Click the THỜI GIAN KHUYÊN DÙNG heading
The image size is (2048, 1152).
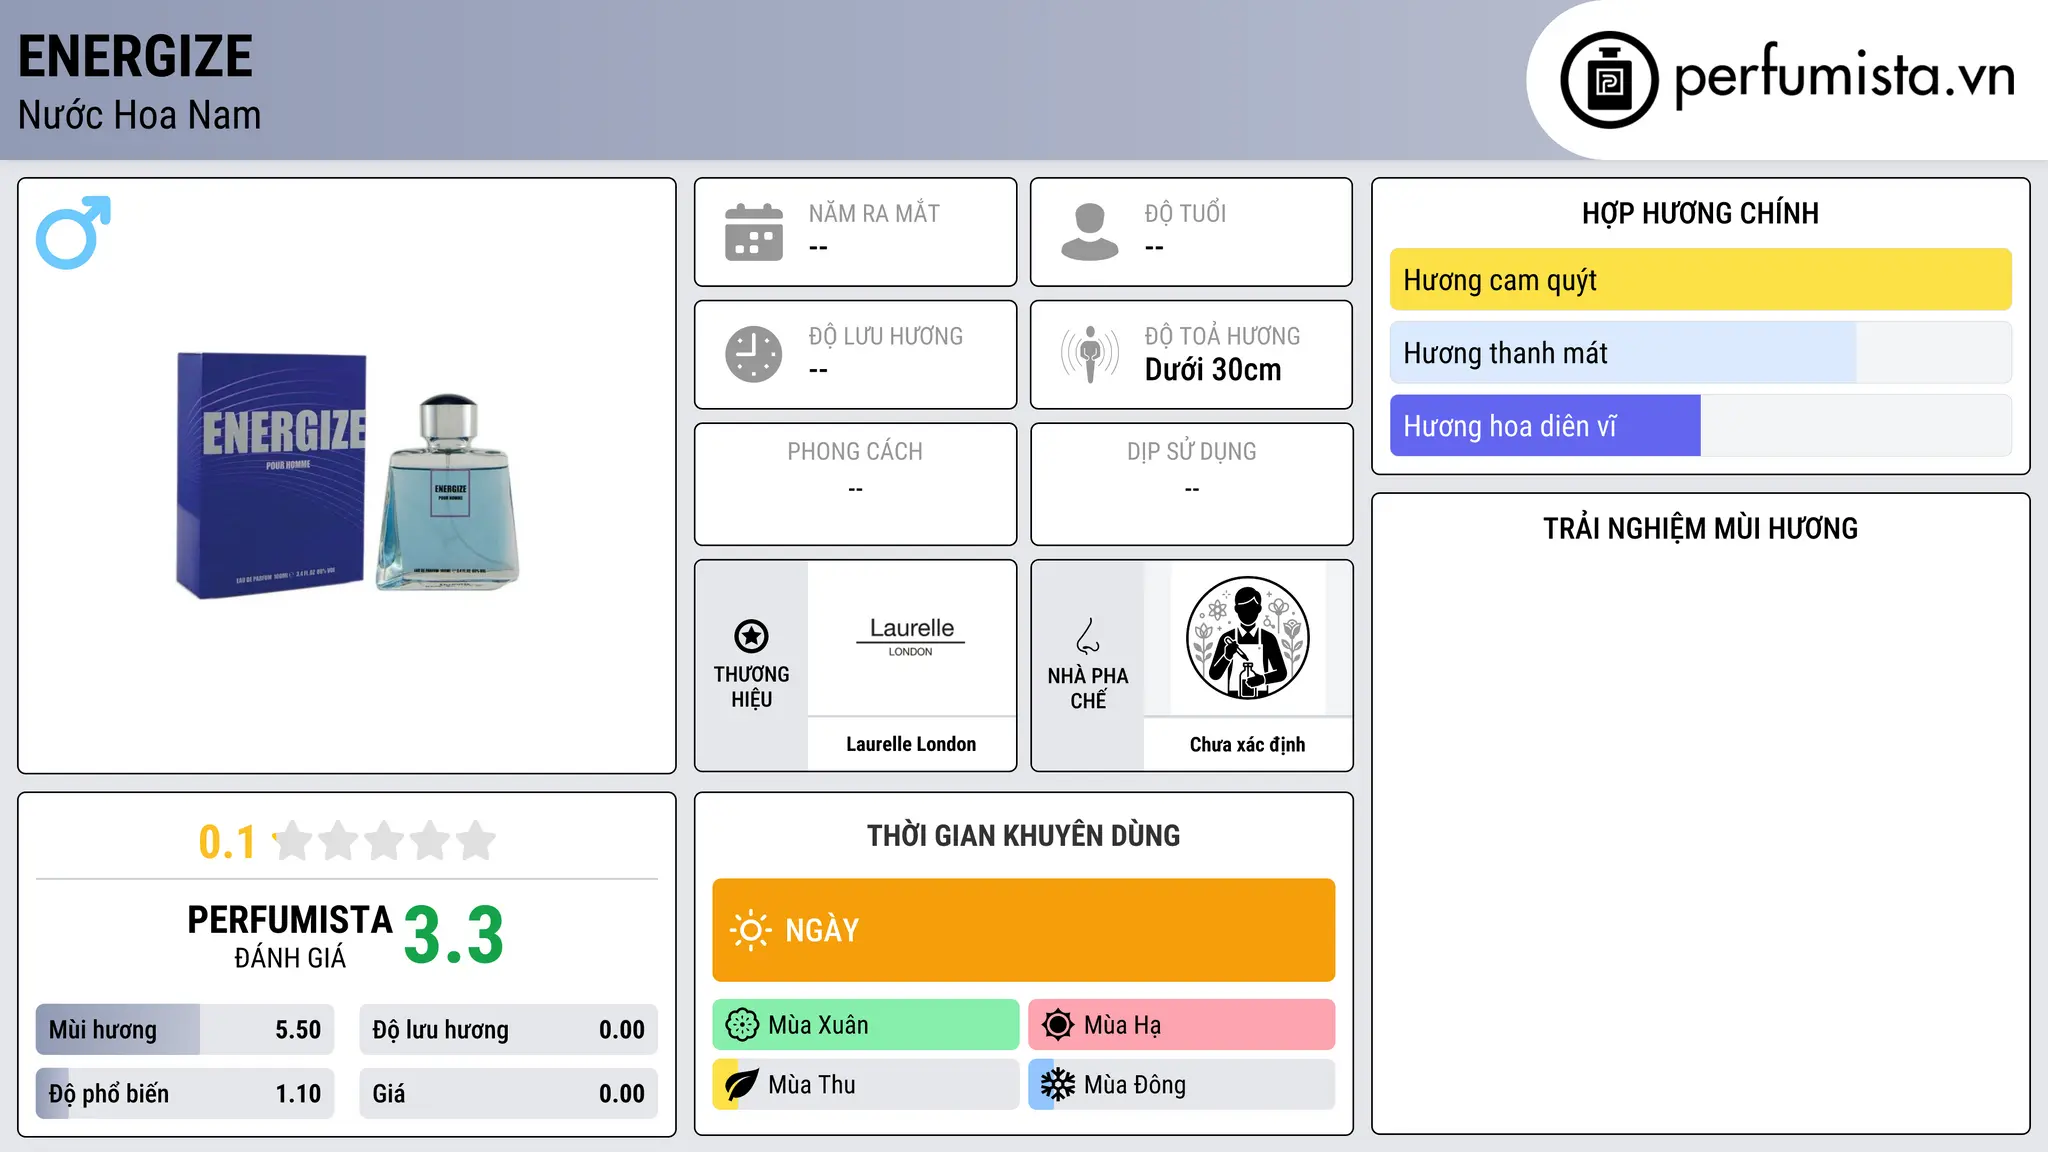[x=1024, y=836]
